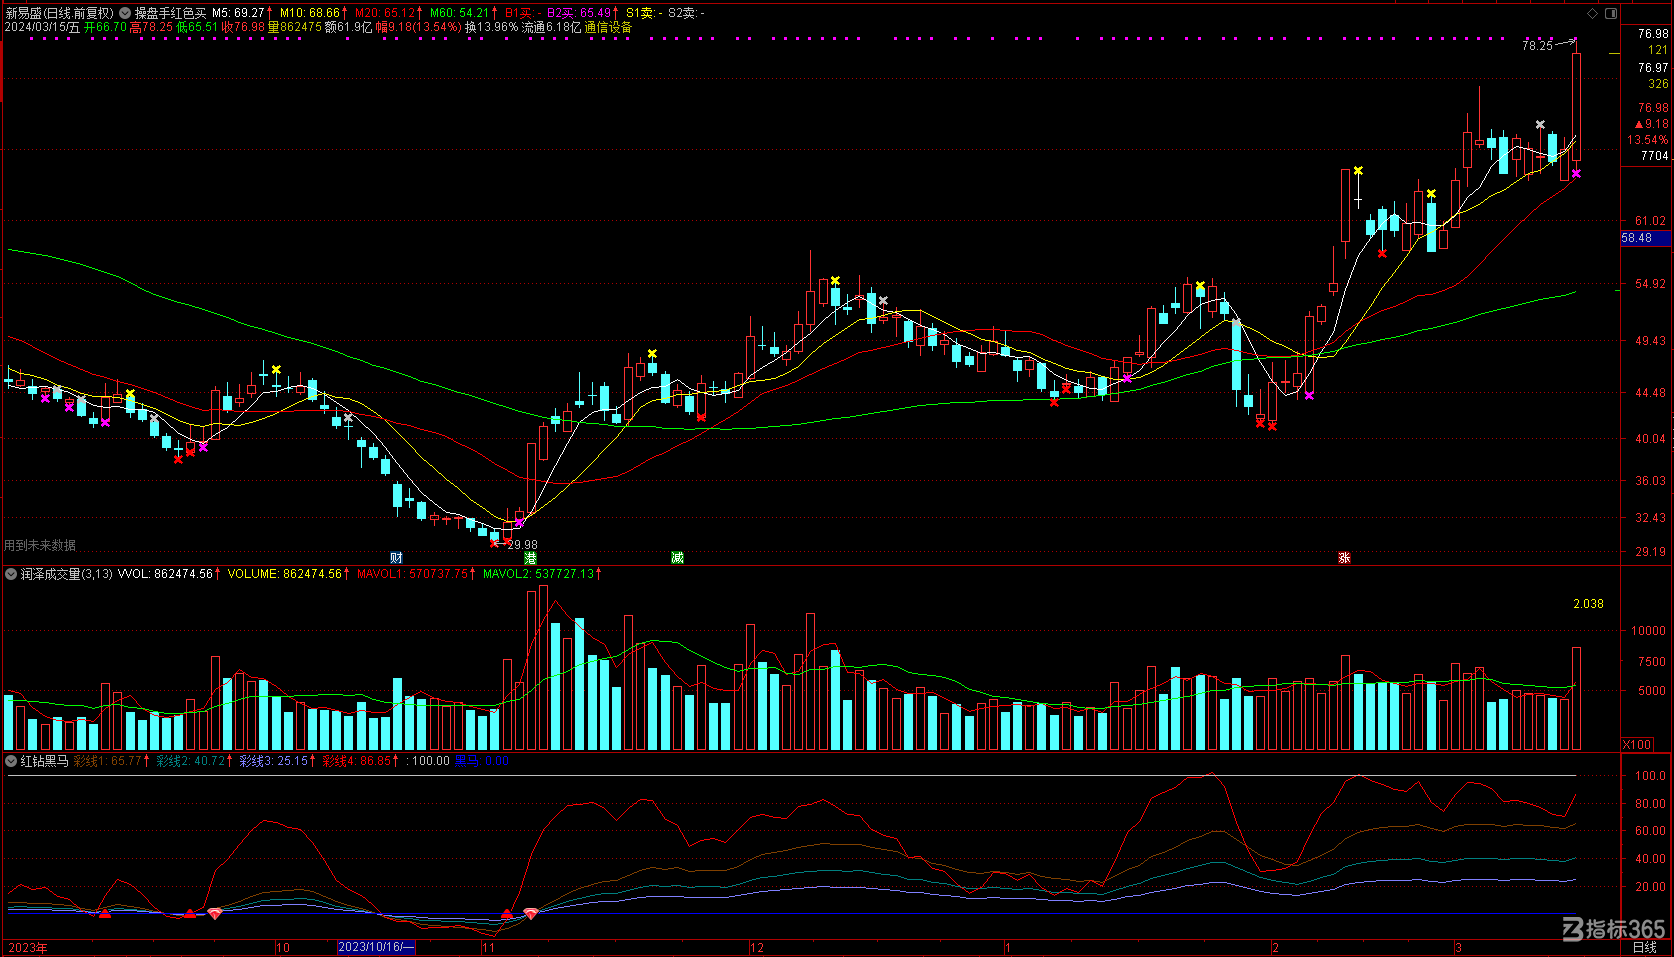Click the red diamond marker at the start of November
This screenshot has width=1674, height=957.
(x=531, y=913)
